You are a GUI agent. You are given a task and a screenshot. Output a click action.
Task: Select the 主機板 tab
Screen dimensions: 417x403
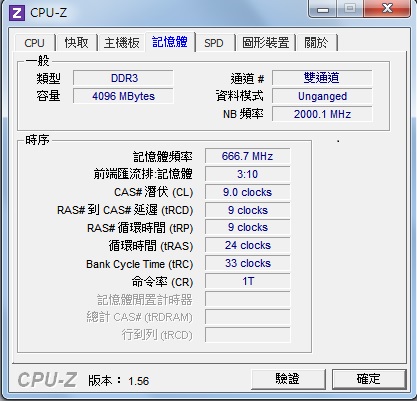click(x=122, y=43)
